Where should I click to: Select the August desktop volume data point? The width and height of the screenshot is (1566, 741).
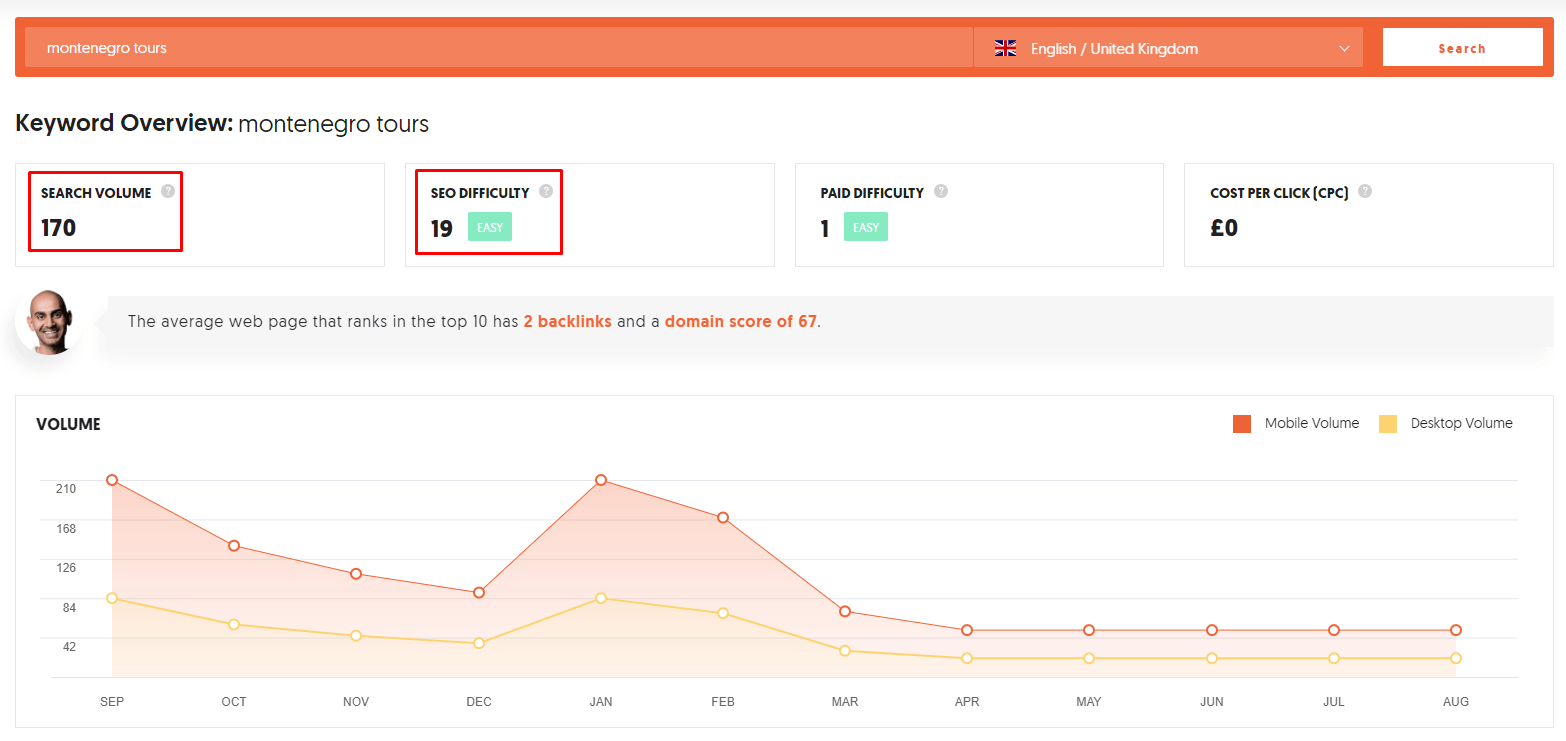coord(1456,658)
